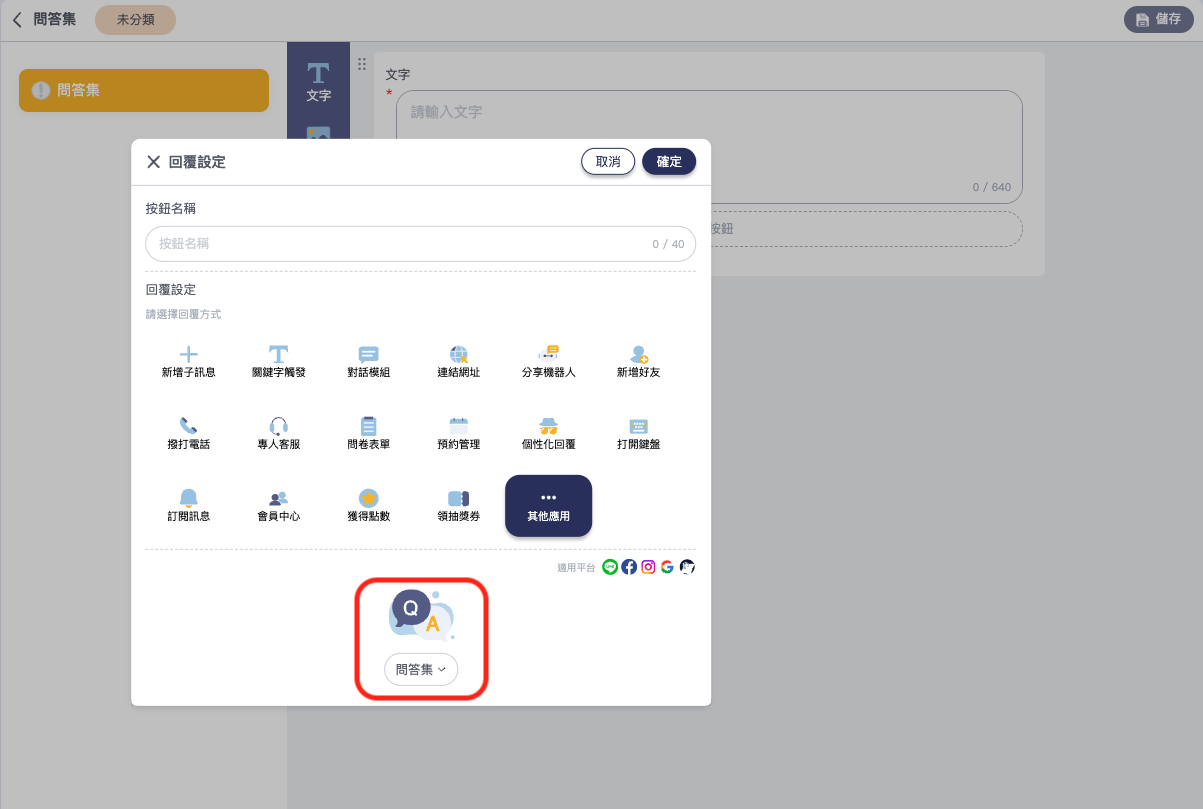Select the 新增子訊息 plus icon

click(x=188, y=355)
